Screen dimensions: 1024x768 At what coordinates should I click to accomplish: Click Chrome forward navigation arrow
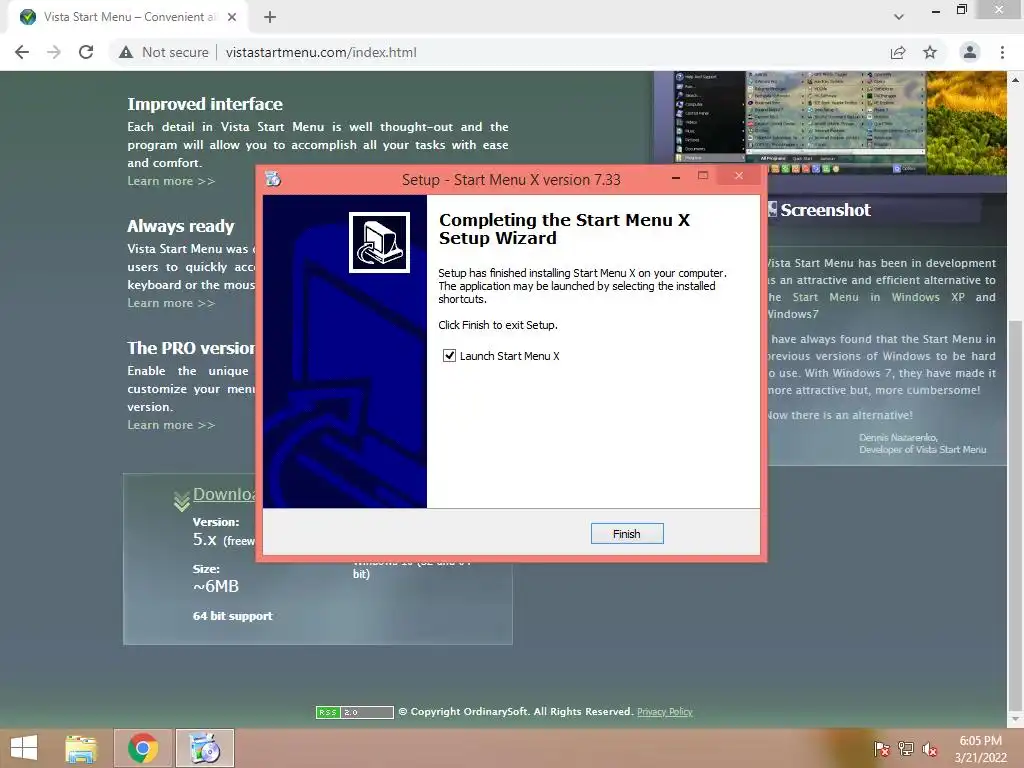pos(54,52)
